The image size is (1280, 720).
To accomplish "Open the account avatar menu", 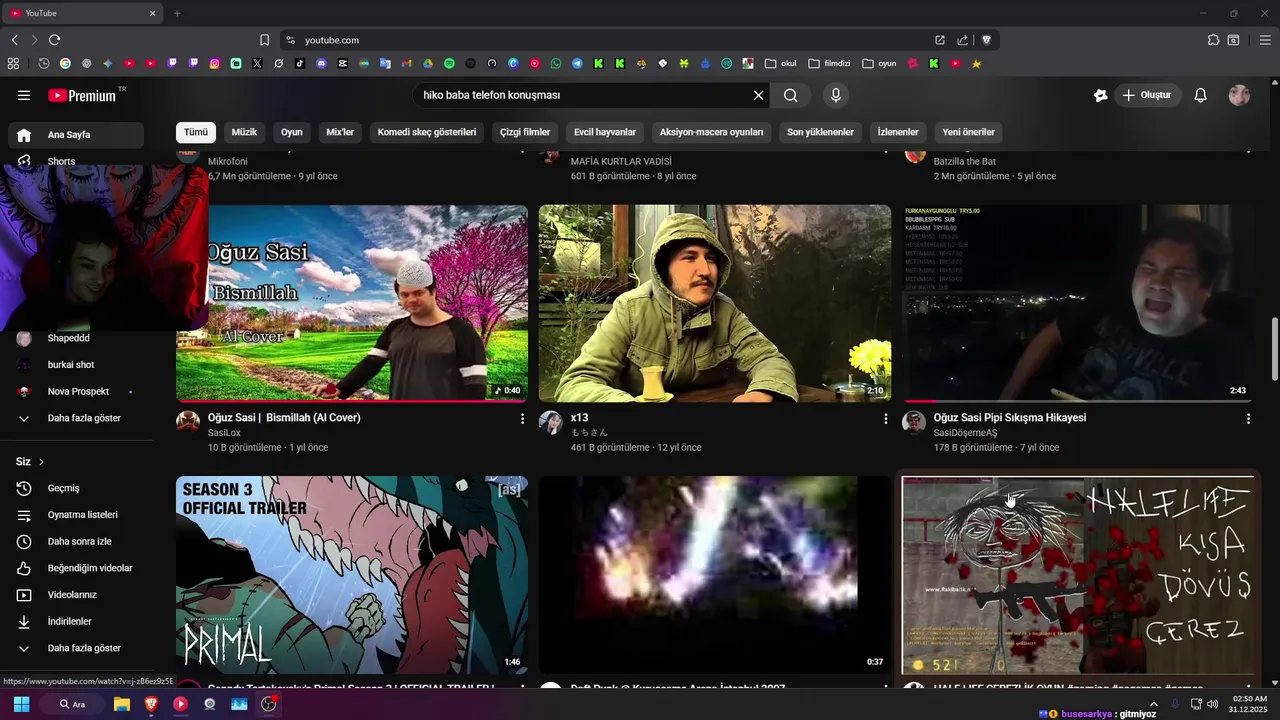I will [x=1239, y=95].
